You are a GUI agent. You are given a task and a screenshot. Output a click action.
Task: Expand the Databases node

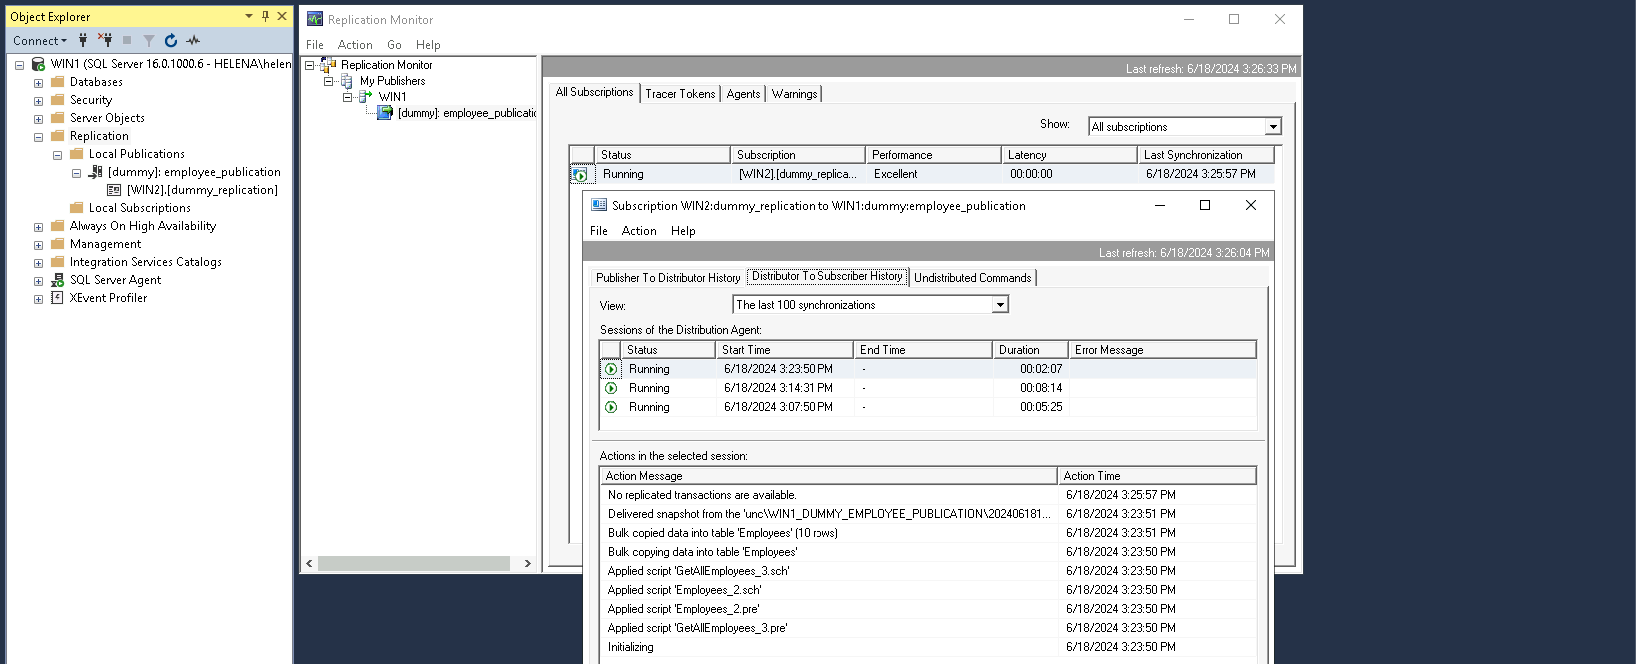coord(39,83)
